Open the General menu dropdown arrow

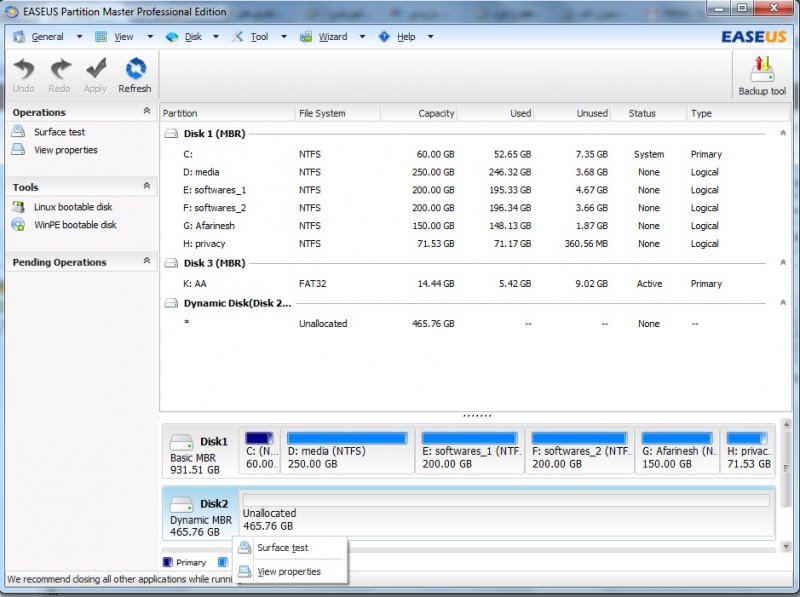[79, 37]
